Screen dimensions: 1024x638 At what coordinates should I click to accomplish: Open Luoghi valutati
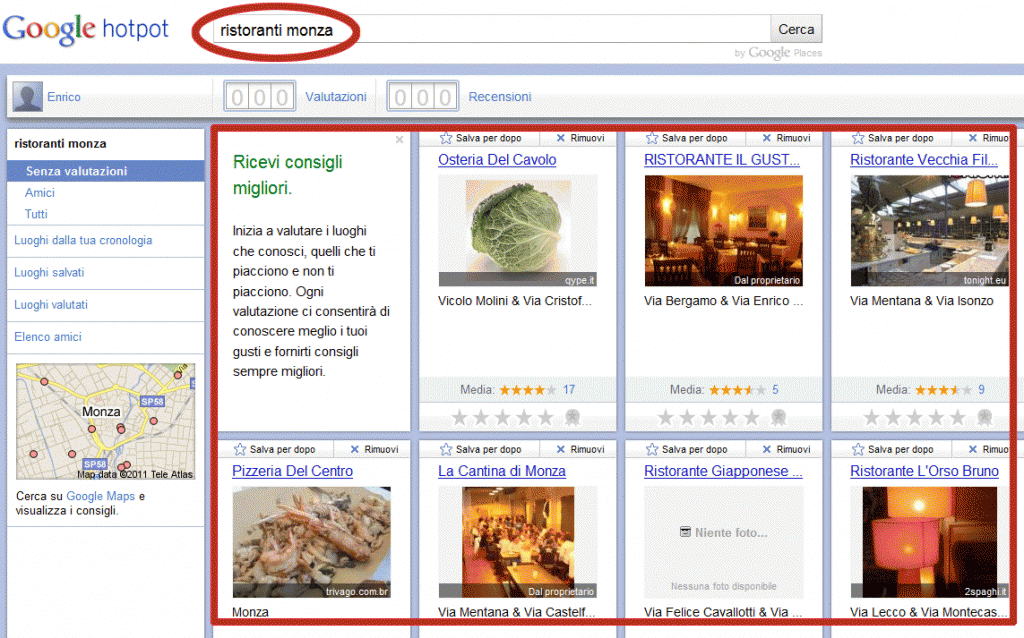pyautogui.click(x=51, y=304)
